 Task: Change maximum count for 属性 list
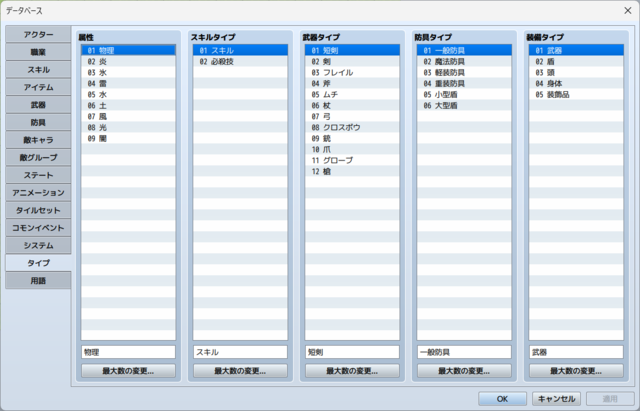(128, 371)
